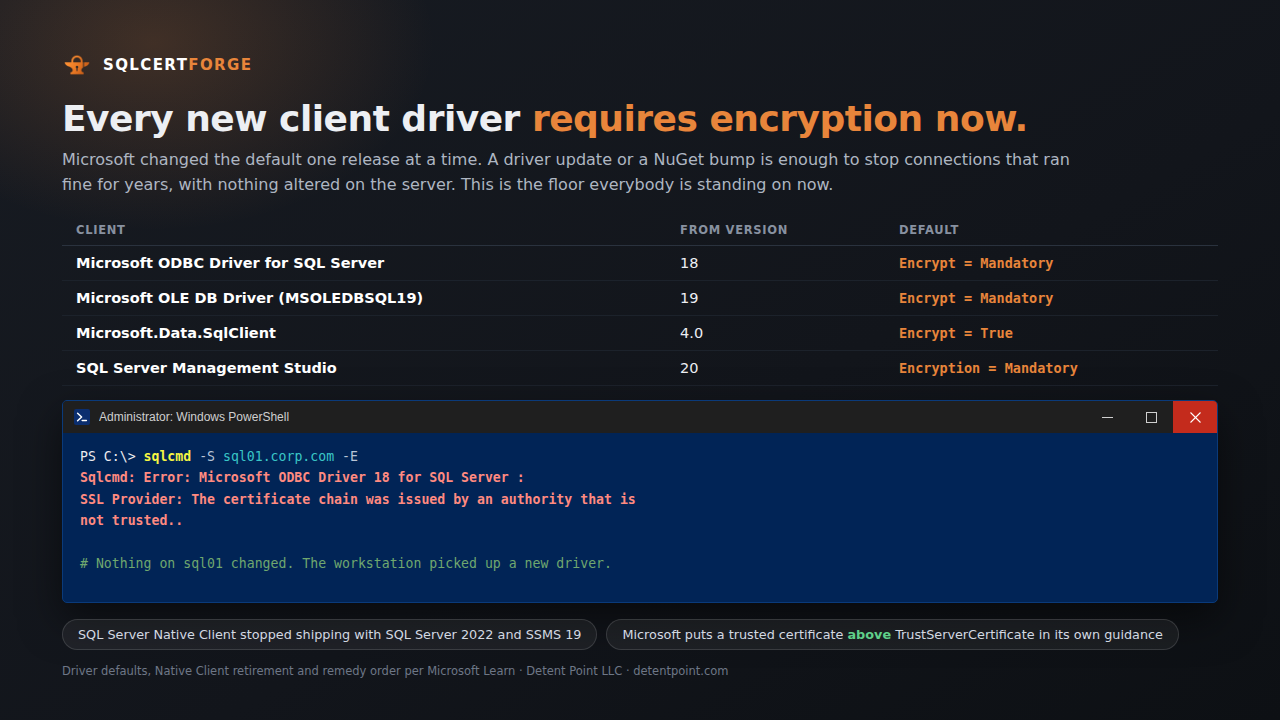The image size is (1280, 720).
Task: Click the SQLCertForge logo icon
Action: (x=77, y=65)
